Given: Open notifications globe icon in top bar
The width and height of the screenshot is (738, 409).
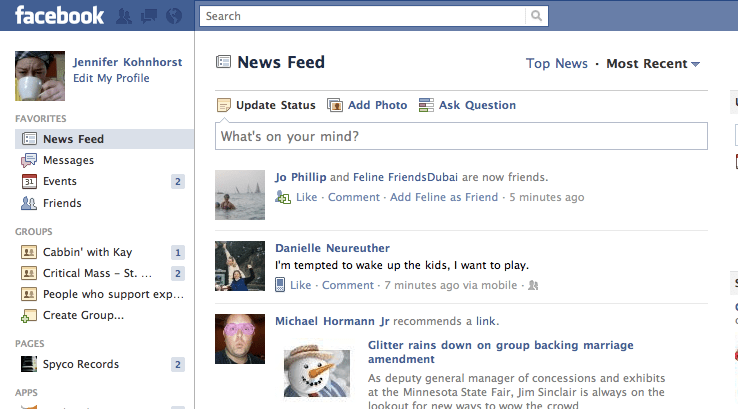Looking at the screenshot, I should click(x=174, y=16).
